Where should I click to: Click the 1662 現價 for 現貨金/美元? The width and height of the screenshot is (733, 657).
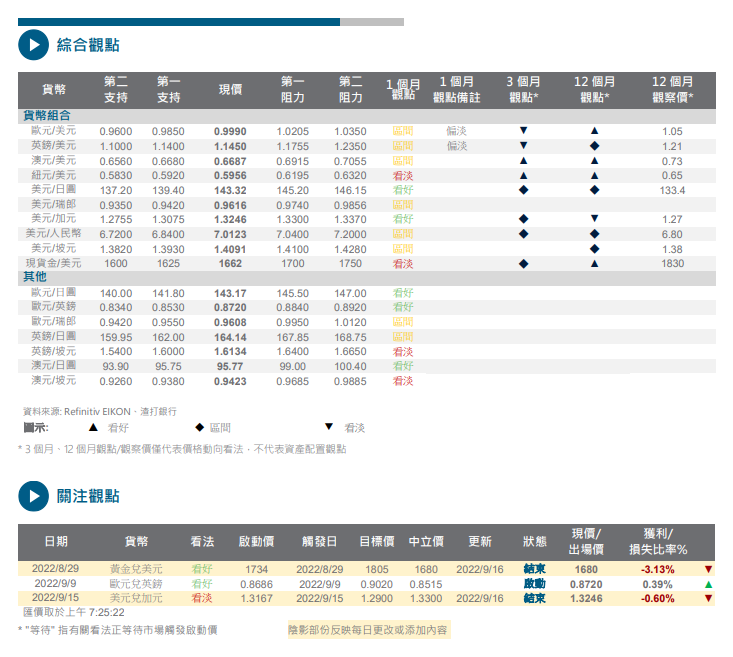(x=230, y=263)
